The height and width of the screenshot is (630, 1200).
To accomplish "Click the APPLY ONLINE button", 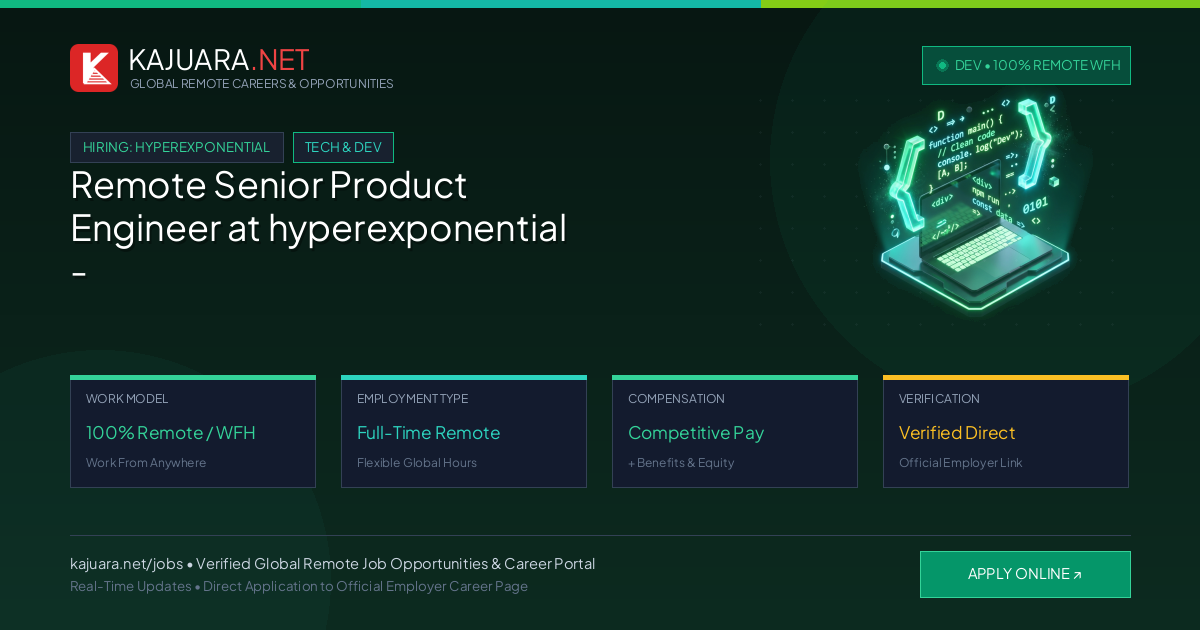I will point(1025,574).
